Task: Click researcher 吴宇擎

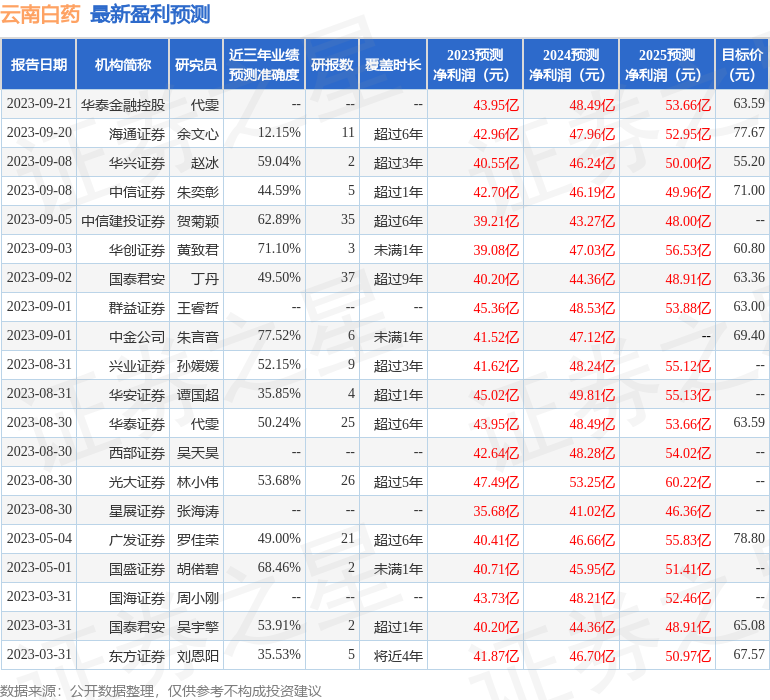Action: pos(198,626)
